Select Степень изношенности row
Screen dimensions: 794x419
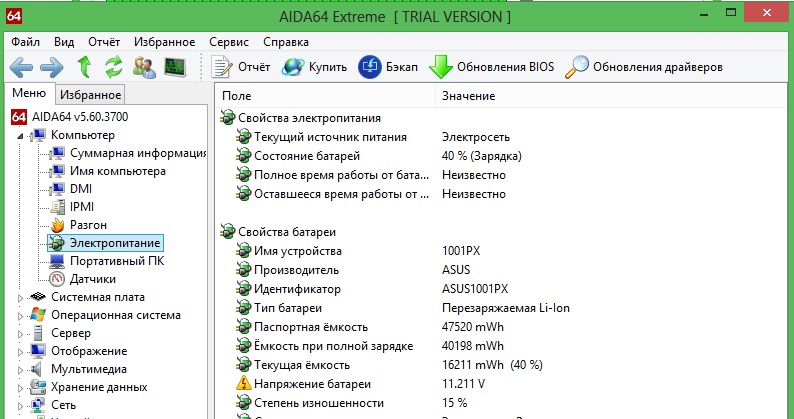click(351, 403)
